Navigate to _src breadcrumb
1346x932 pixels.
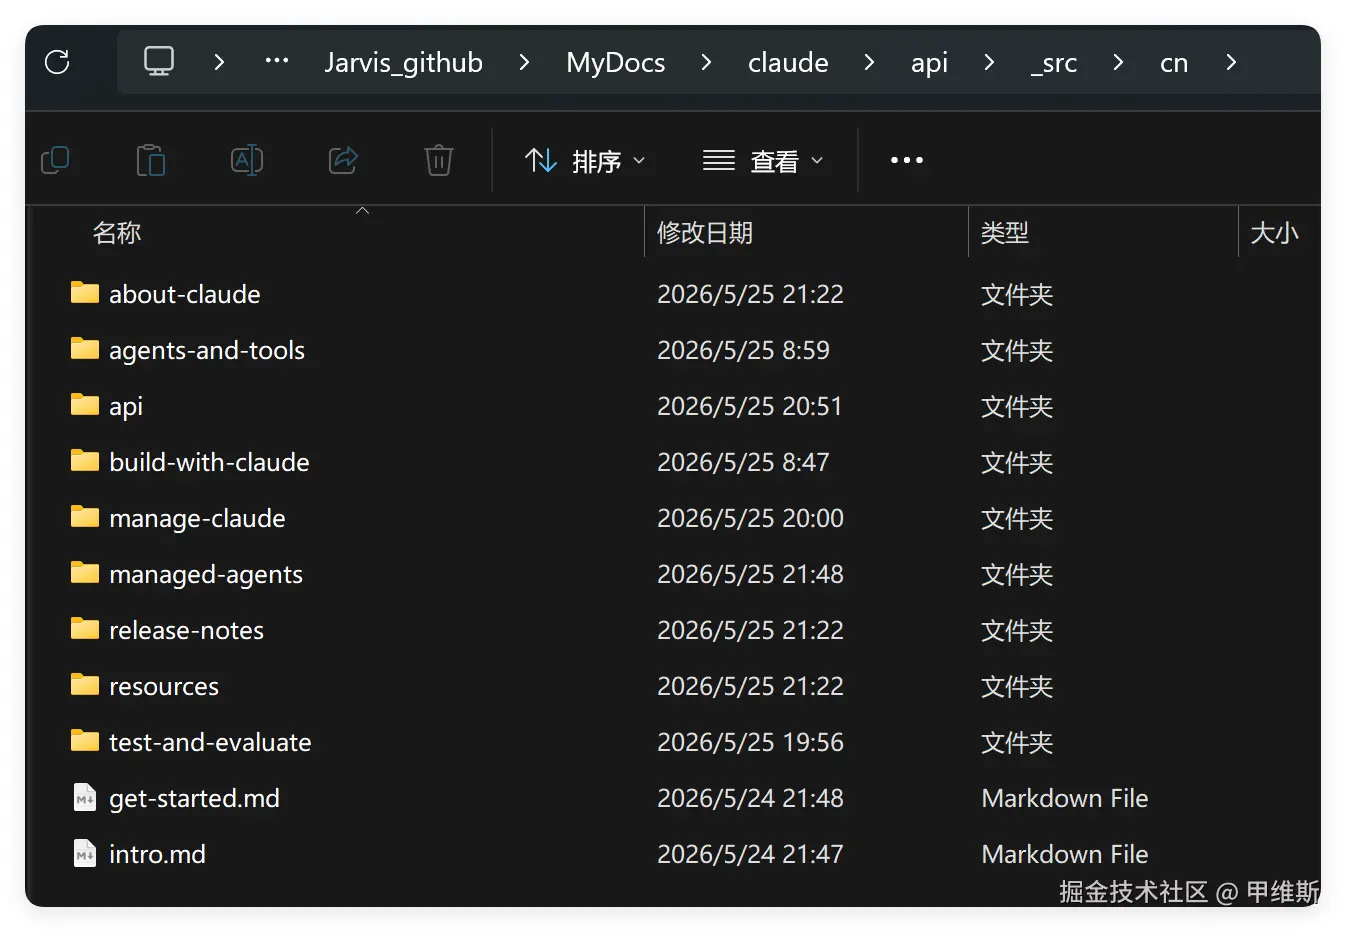[1054, 63]
